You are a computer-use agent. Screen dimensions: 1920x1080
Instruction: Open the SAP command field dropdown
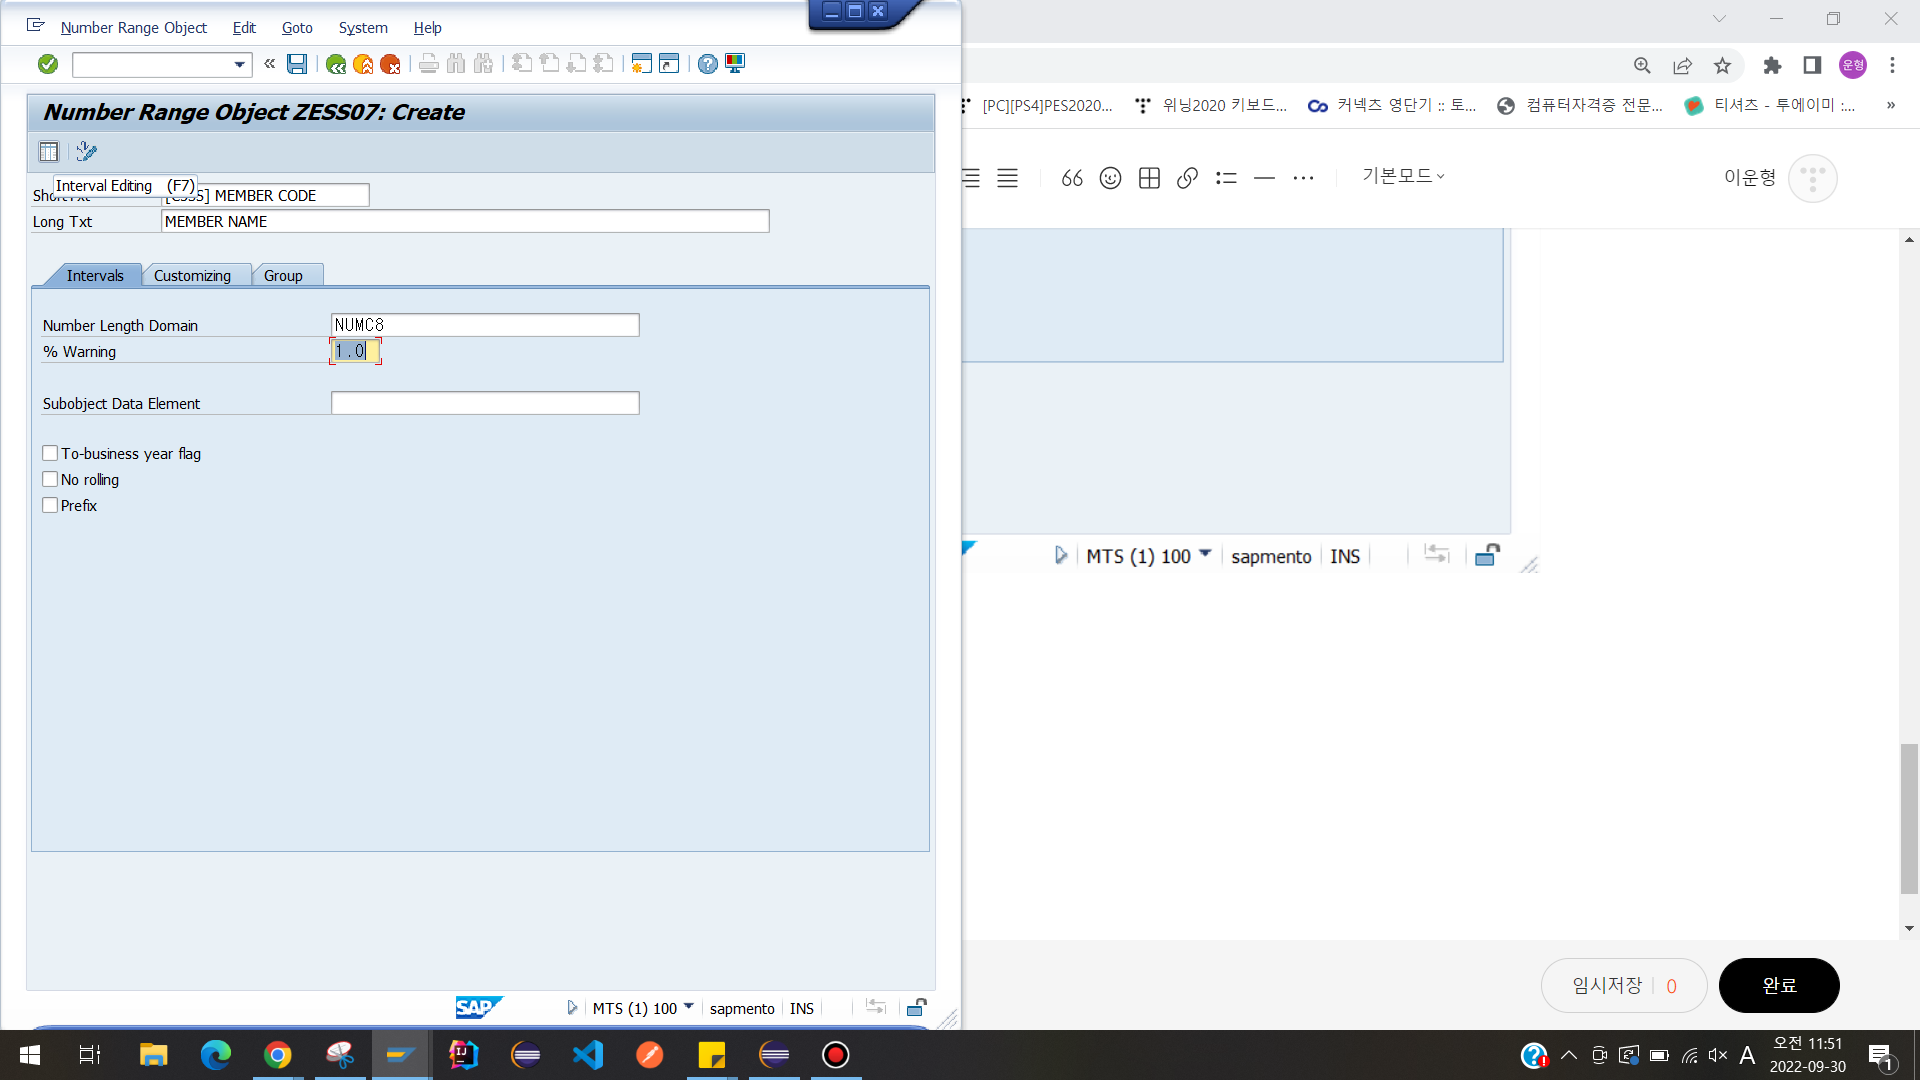[239, 65]
